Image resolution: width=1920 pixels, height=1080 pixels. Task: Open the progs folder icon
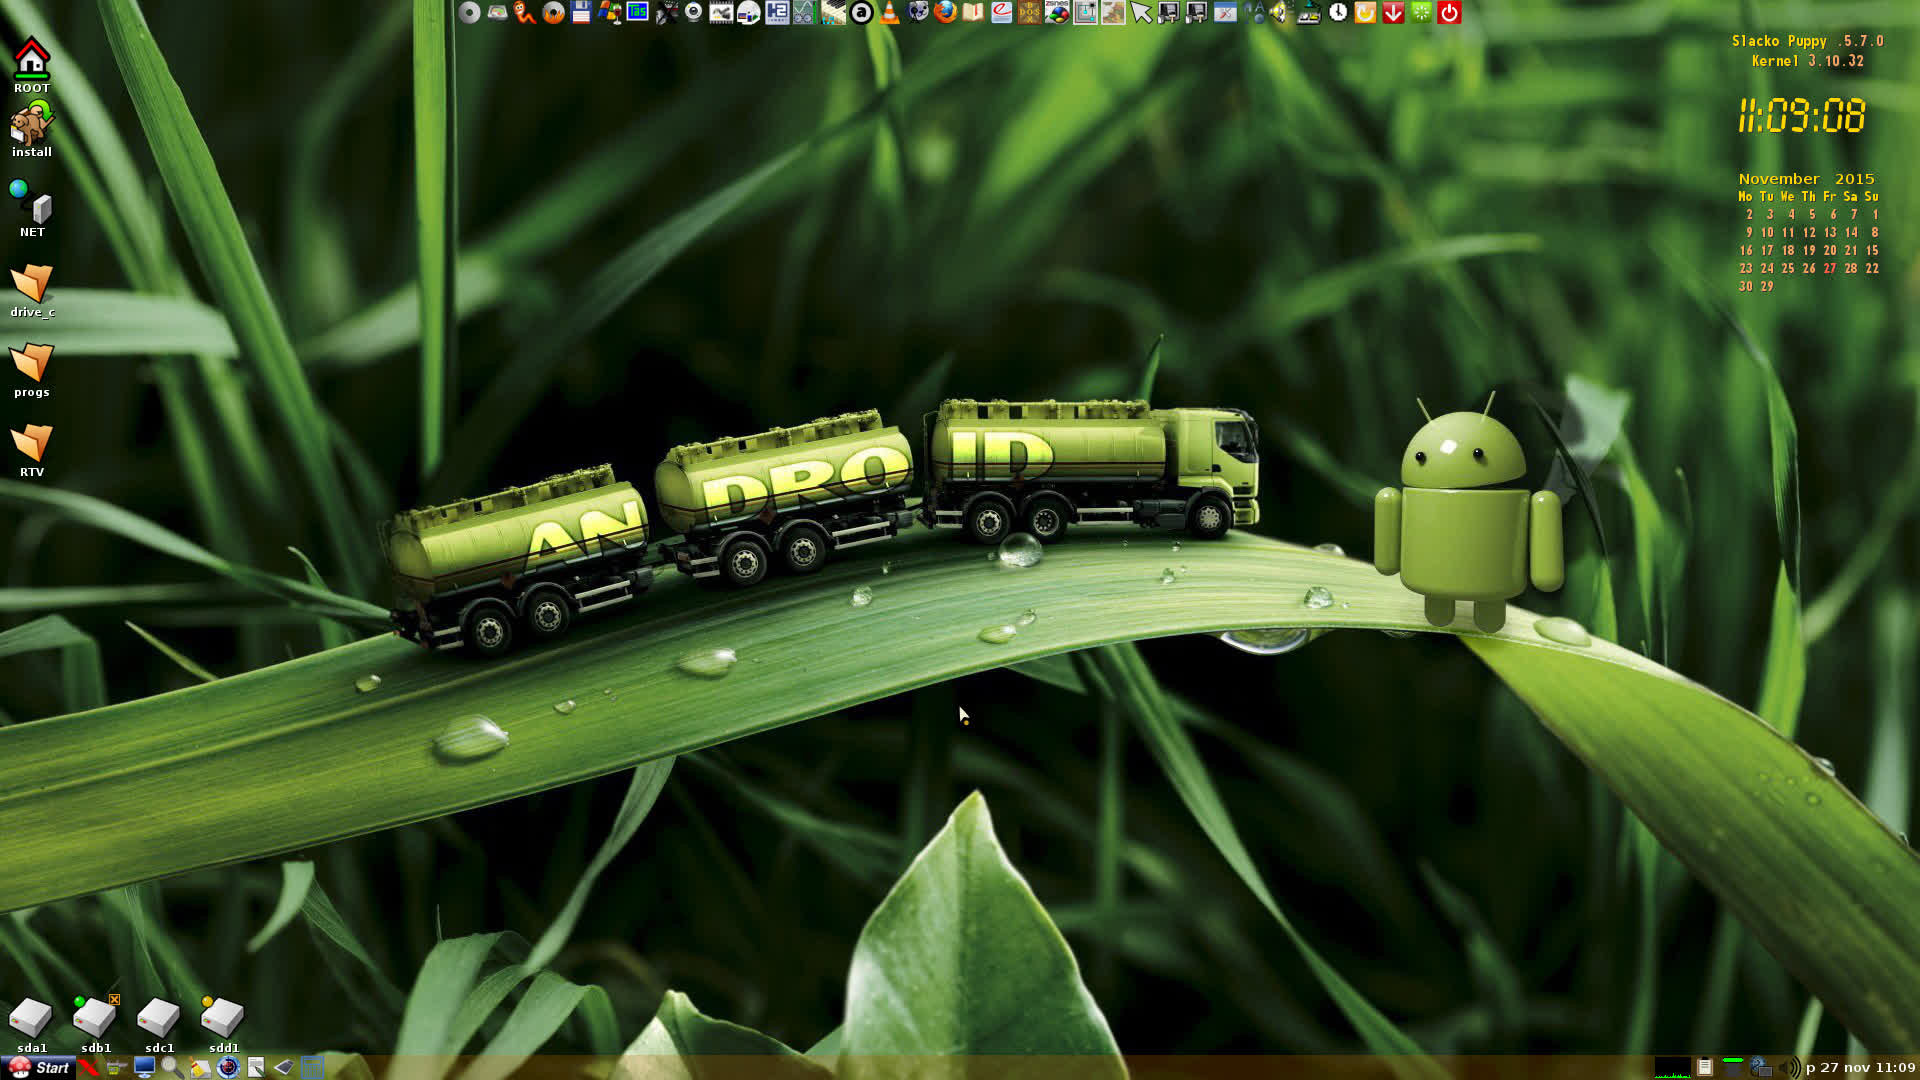pyautogui.click(x=31, y=370)
